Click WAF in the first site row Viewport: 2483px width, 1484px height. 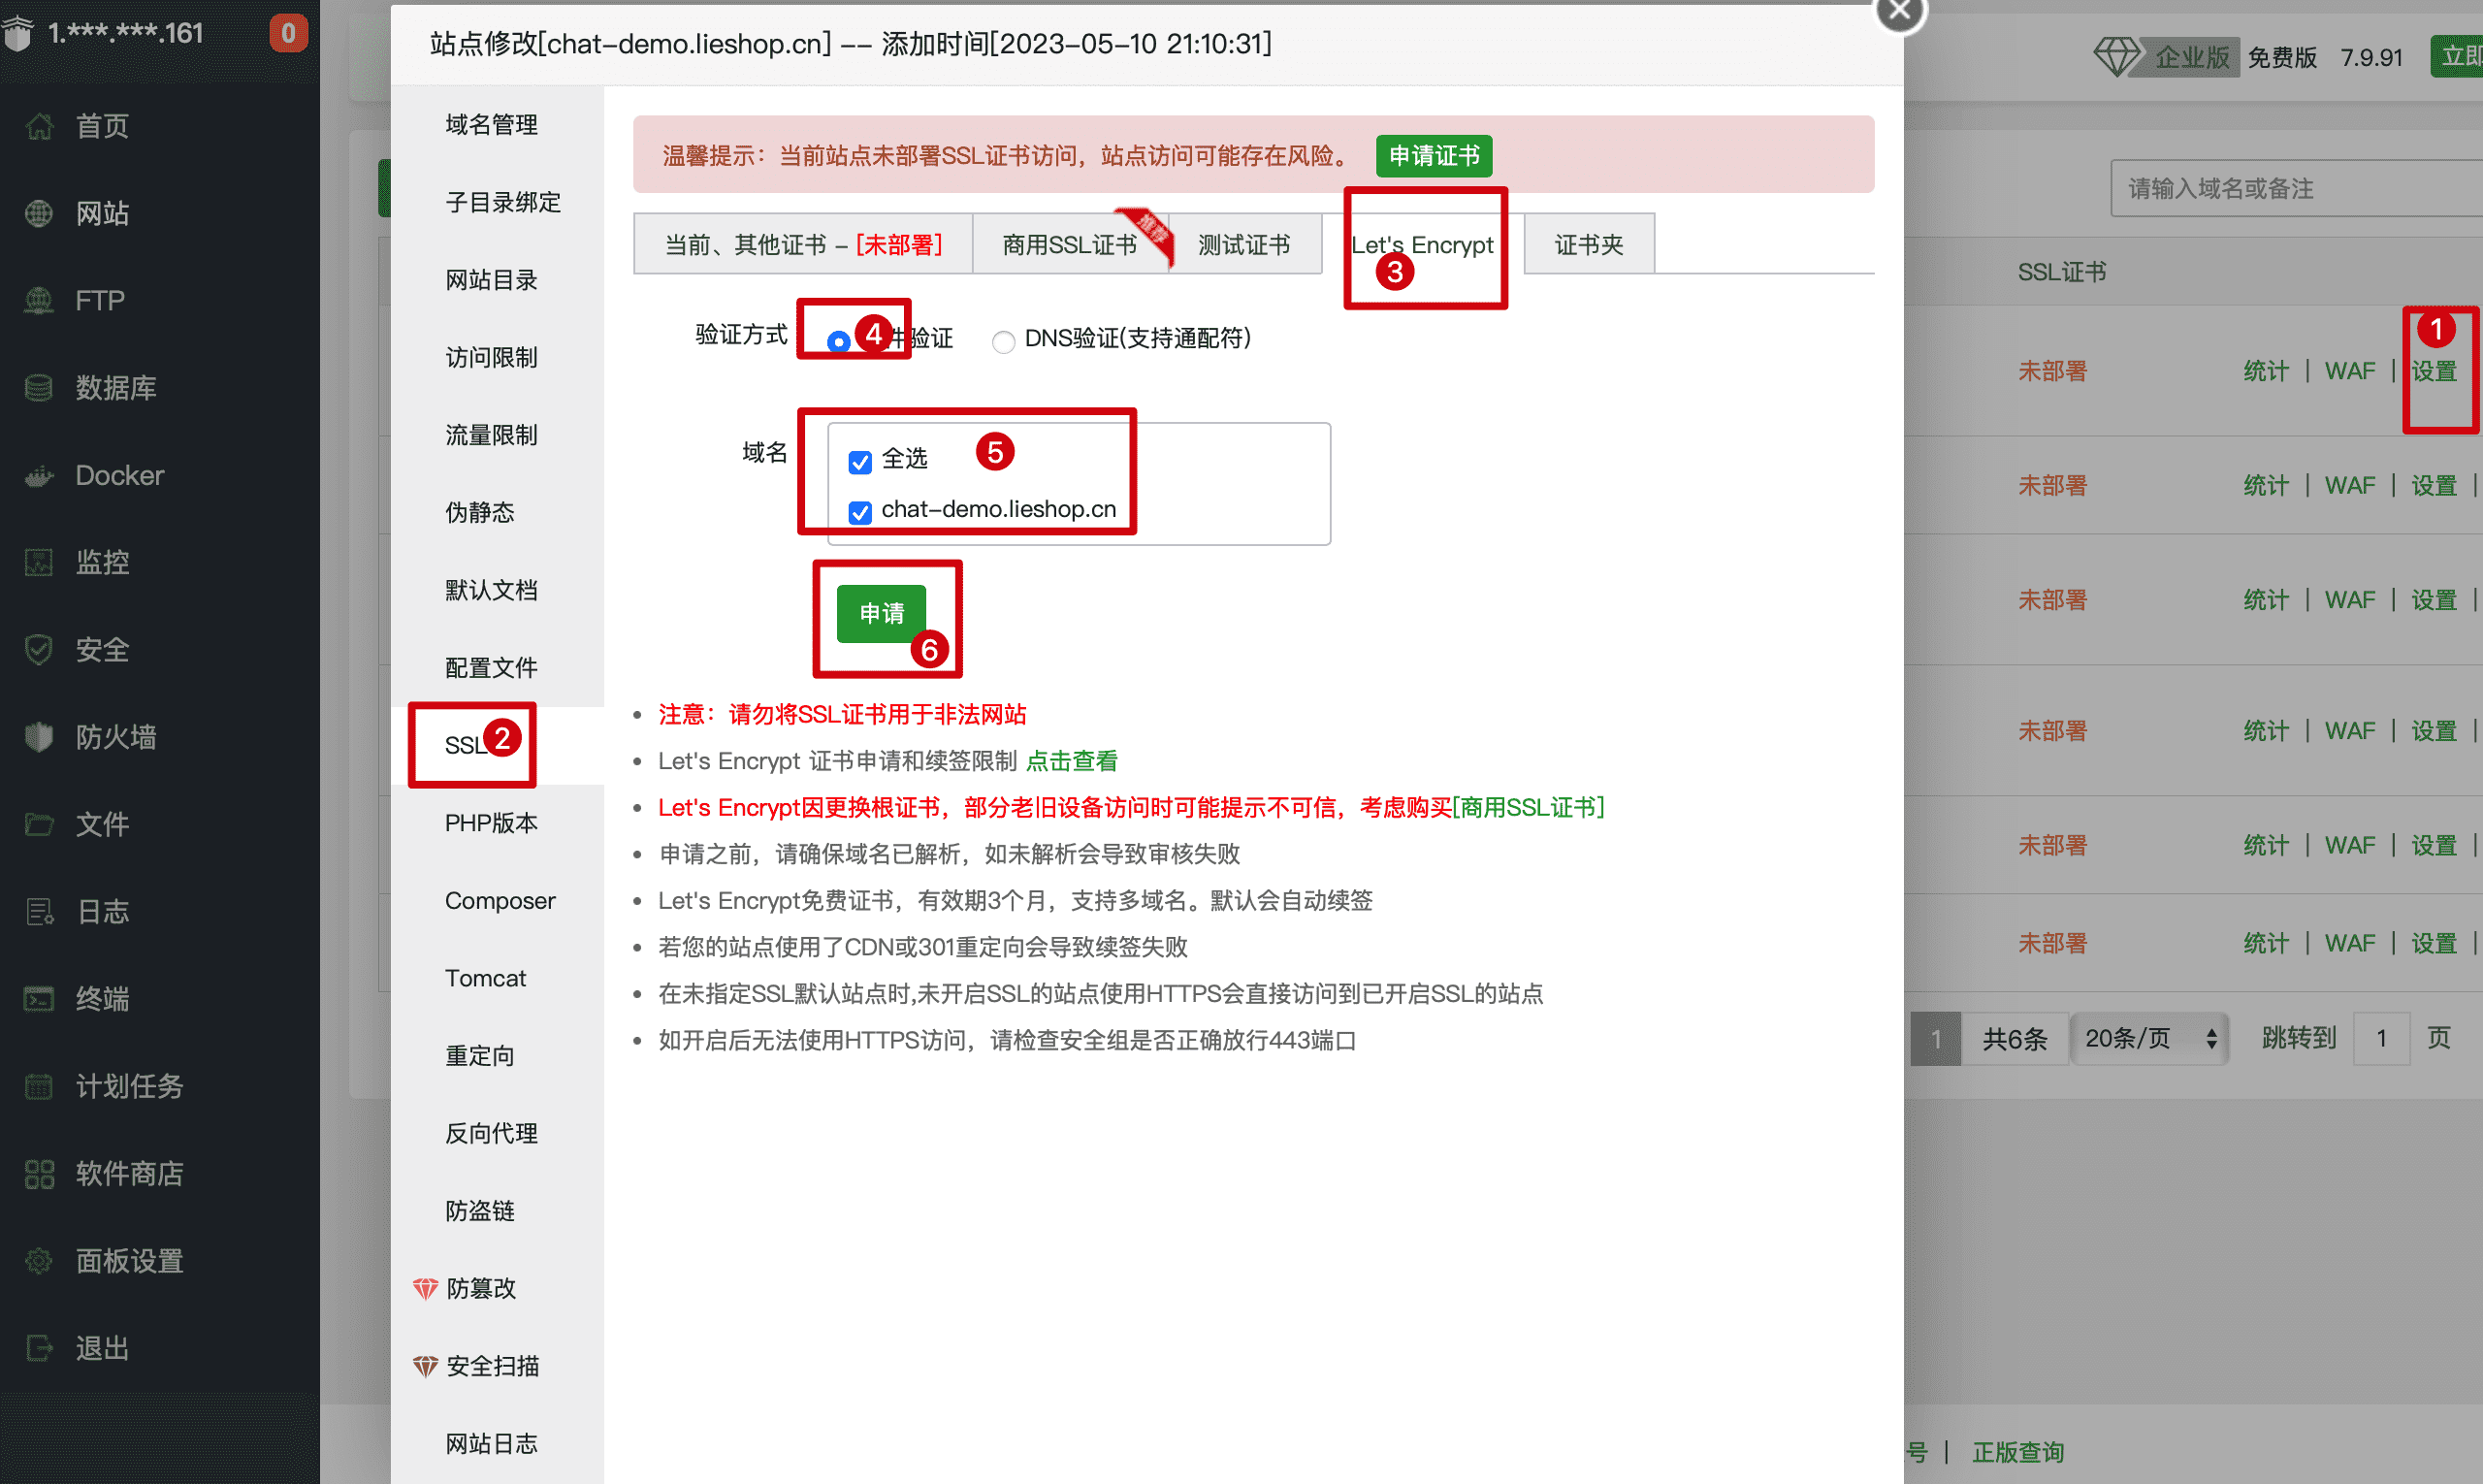[2349, 371]
